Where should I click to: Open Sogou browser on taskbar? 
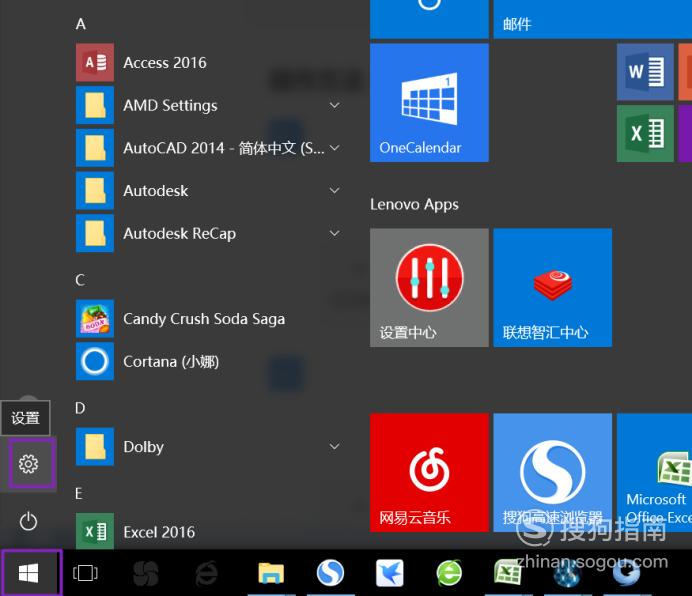[330, 573]
